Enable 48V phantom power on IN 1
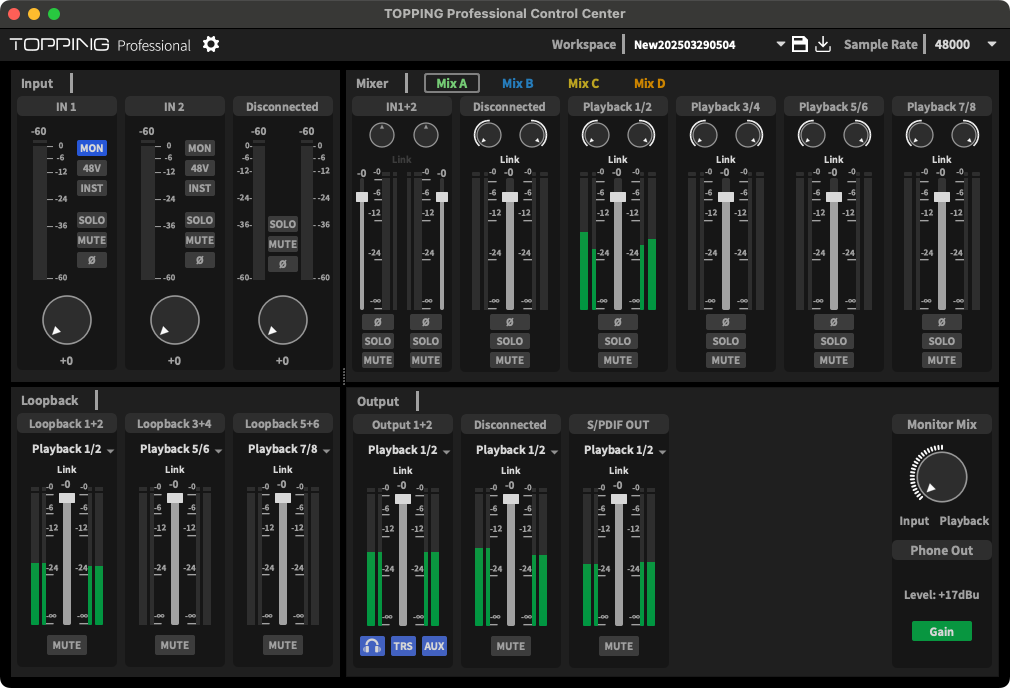1010x688 pixels. point(91,168)
